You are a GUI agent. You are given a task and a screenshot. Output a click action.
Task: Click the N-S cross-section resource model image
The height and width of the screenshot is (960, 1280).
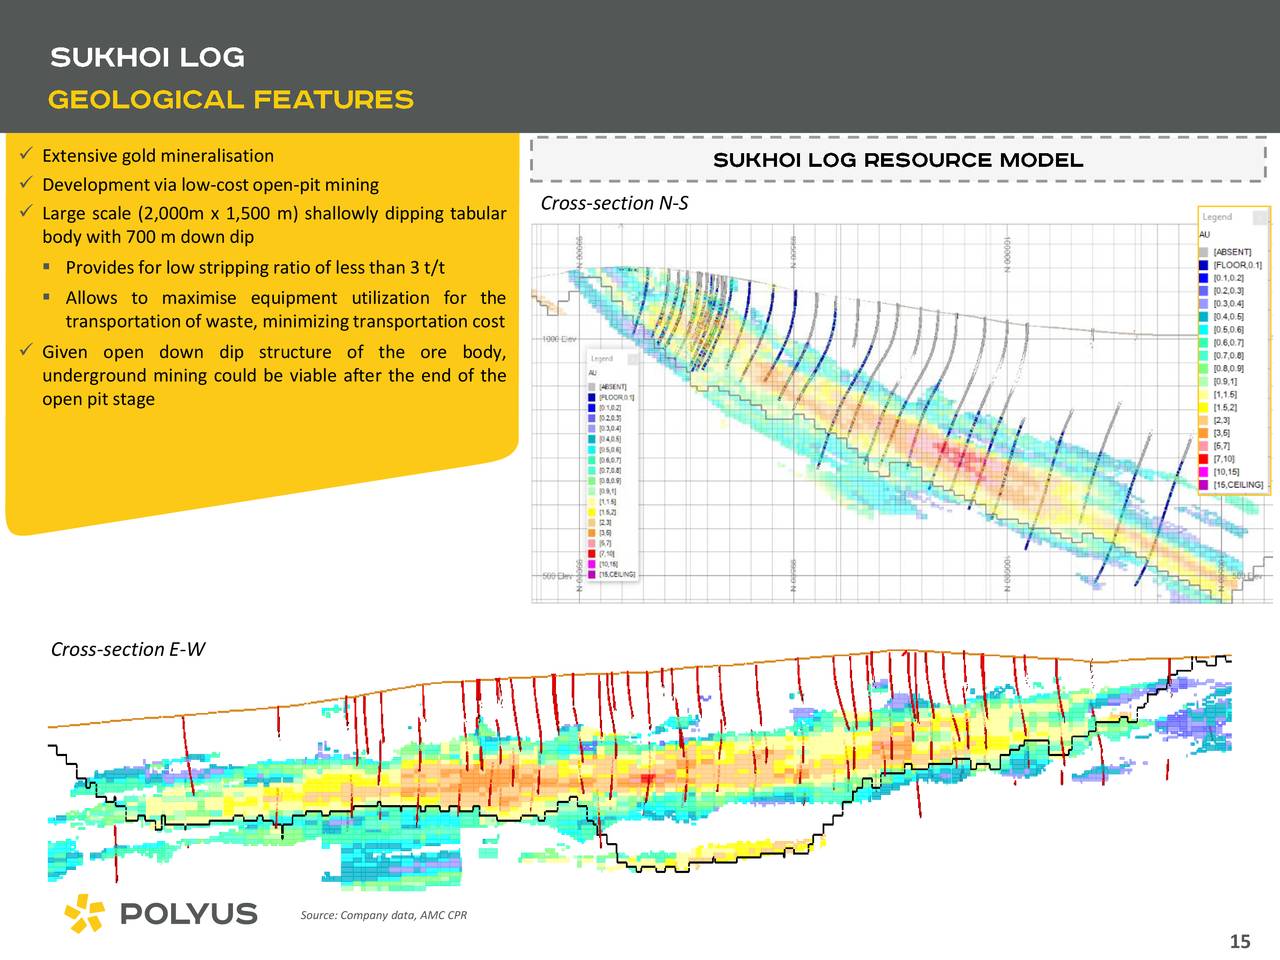[x=901, y=413]
